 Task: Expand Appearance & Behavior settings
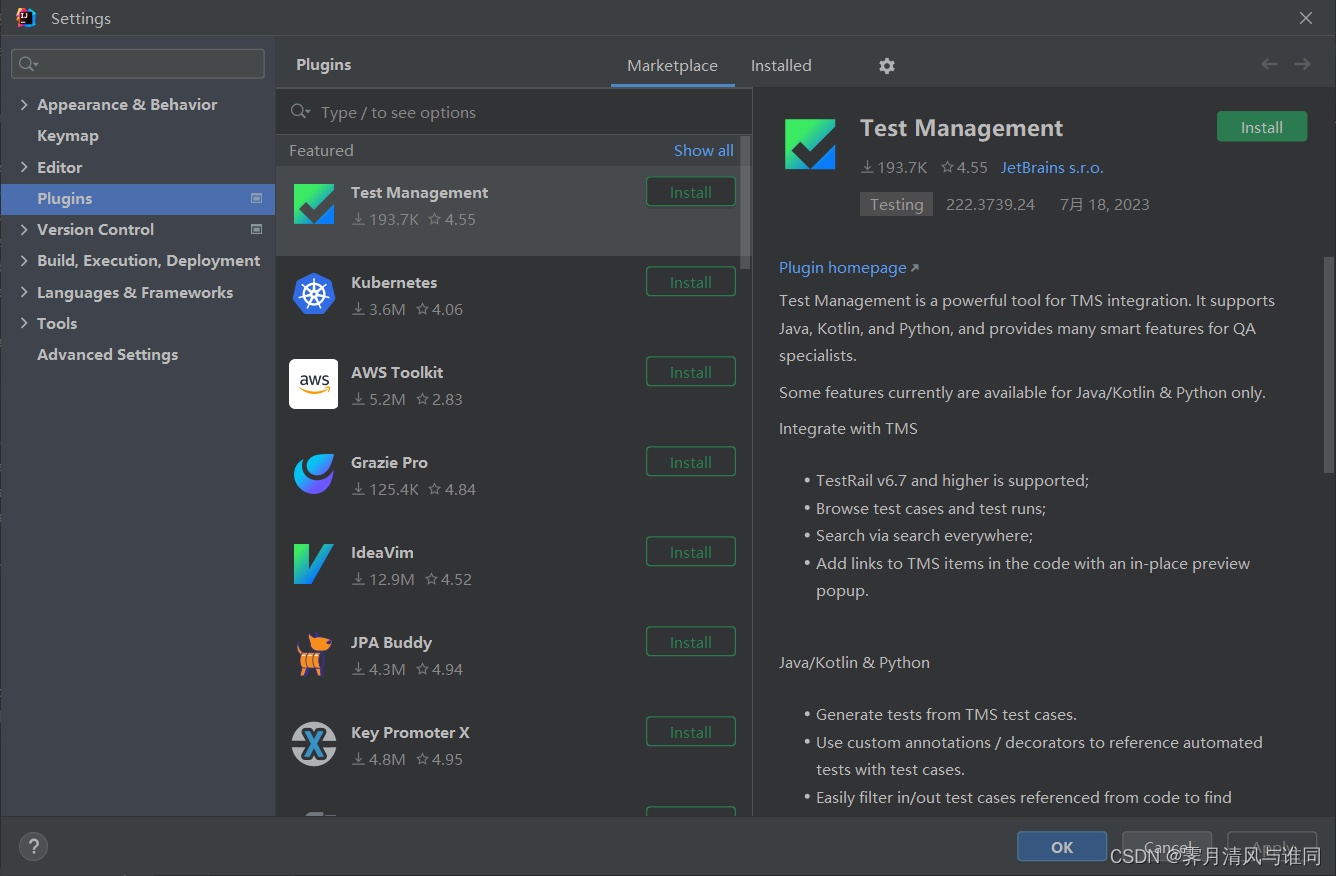24,104
